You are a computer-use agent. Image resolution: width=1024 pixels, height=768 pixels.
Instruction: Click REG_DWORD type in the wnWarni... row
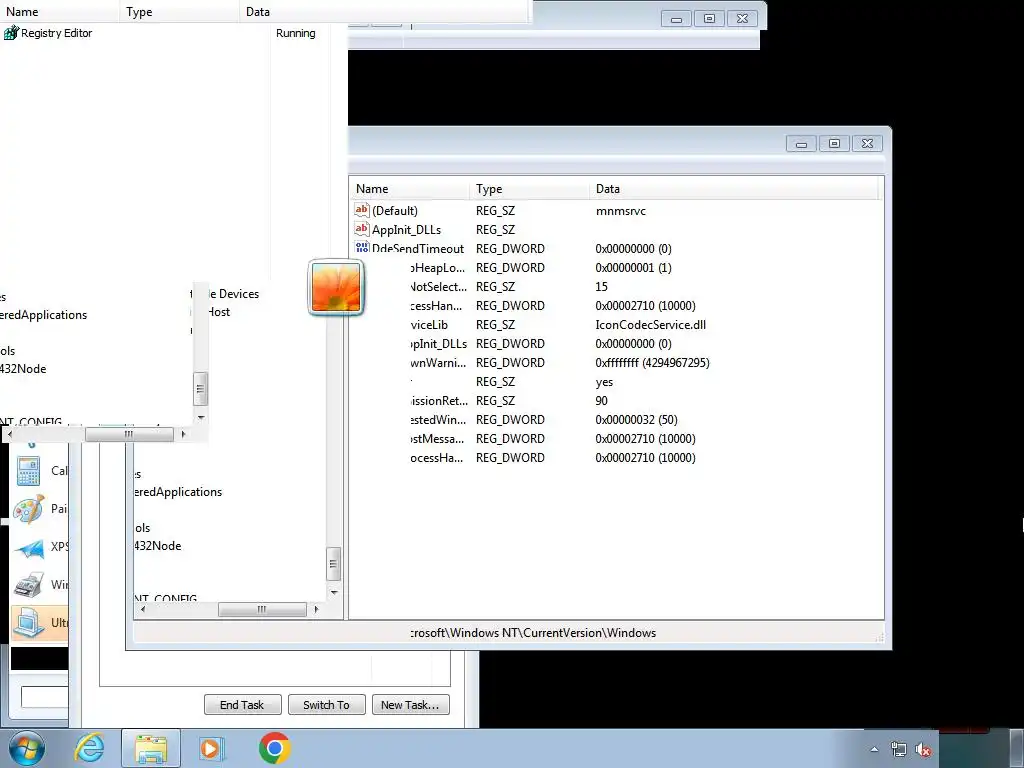point(510,362)
